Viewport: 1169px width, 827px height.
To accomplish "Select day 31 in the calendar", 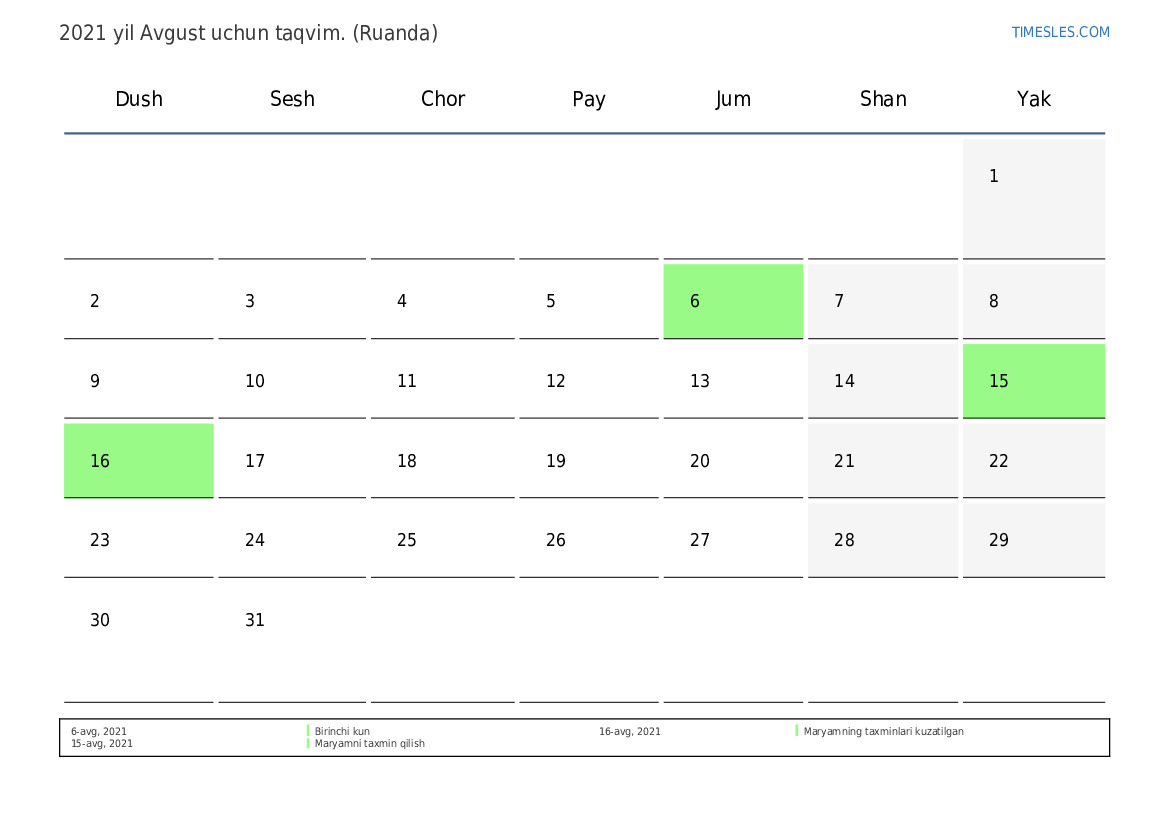I will (292, 642).
